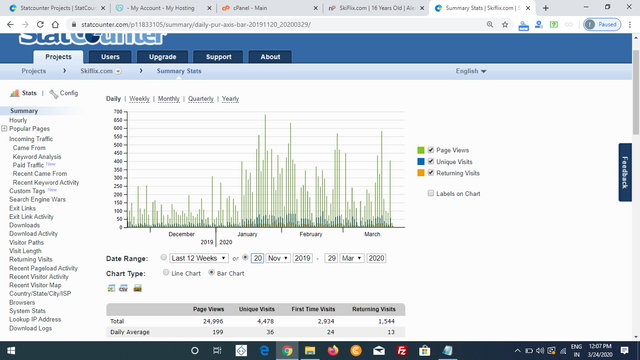Click the start day field showing 20
This screenshot has width=640, height=360.
pyautogui.click(x=257, y=258)
